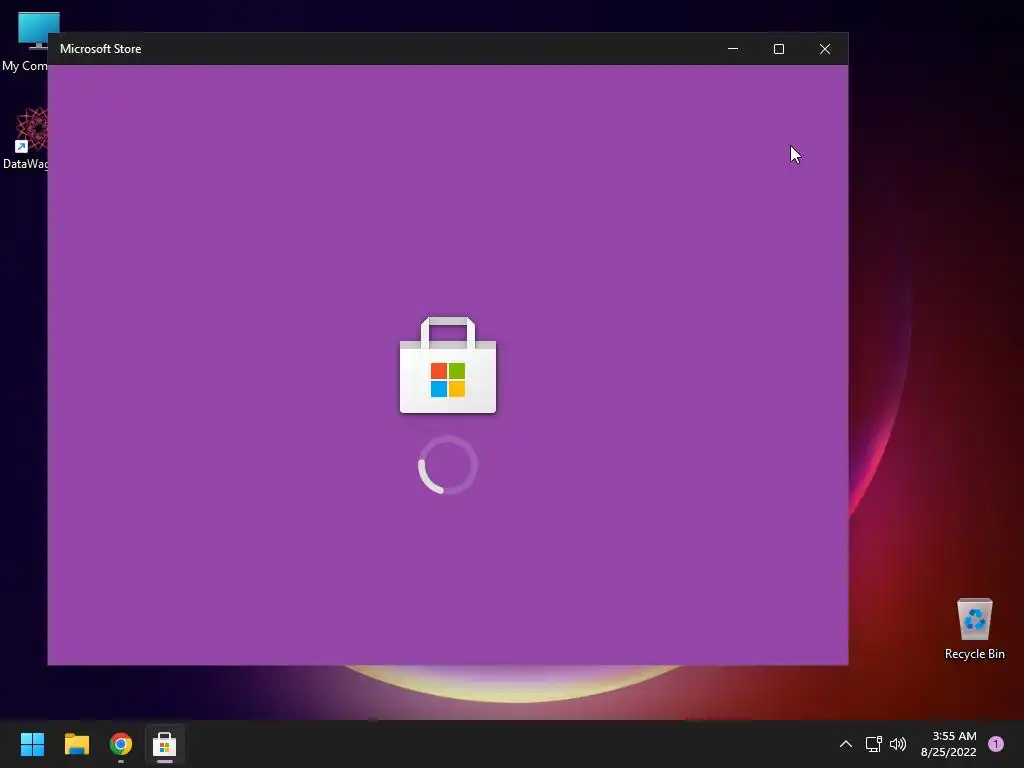Viewport: 1024px width, 768px height.
Task: Open the volume control speaker icon
Action: (898, 744)
